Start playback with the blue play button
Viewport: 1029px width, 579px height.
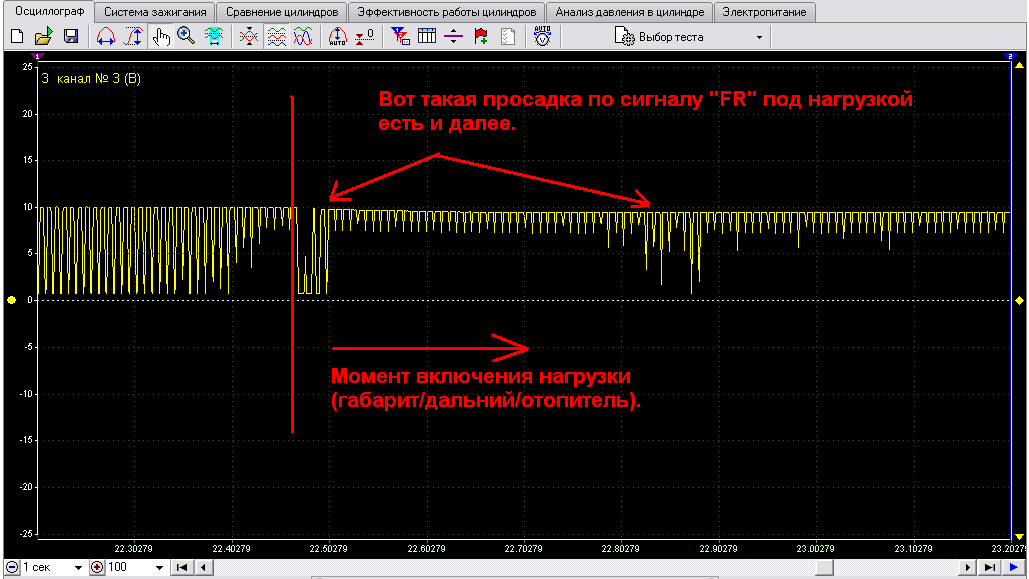click(1014, 567)
